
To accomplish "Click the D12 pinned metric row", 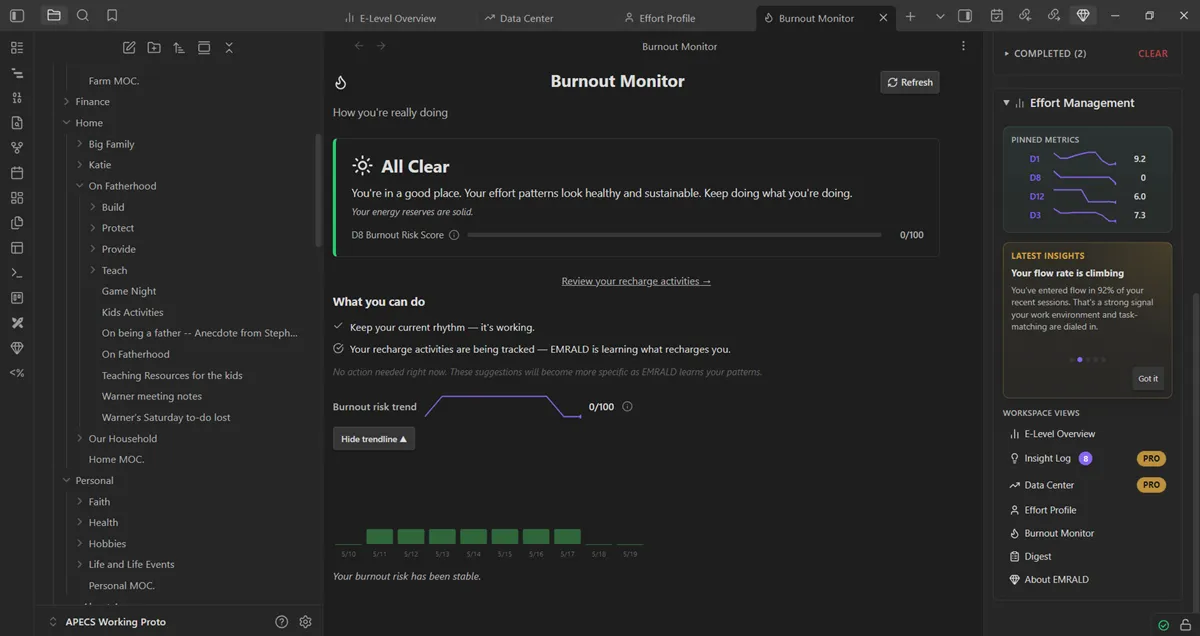I will click(1088, 197).
